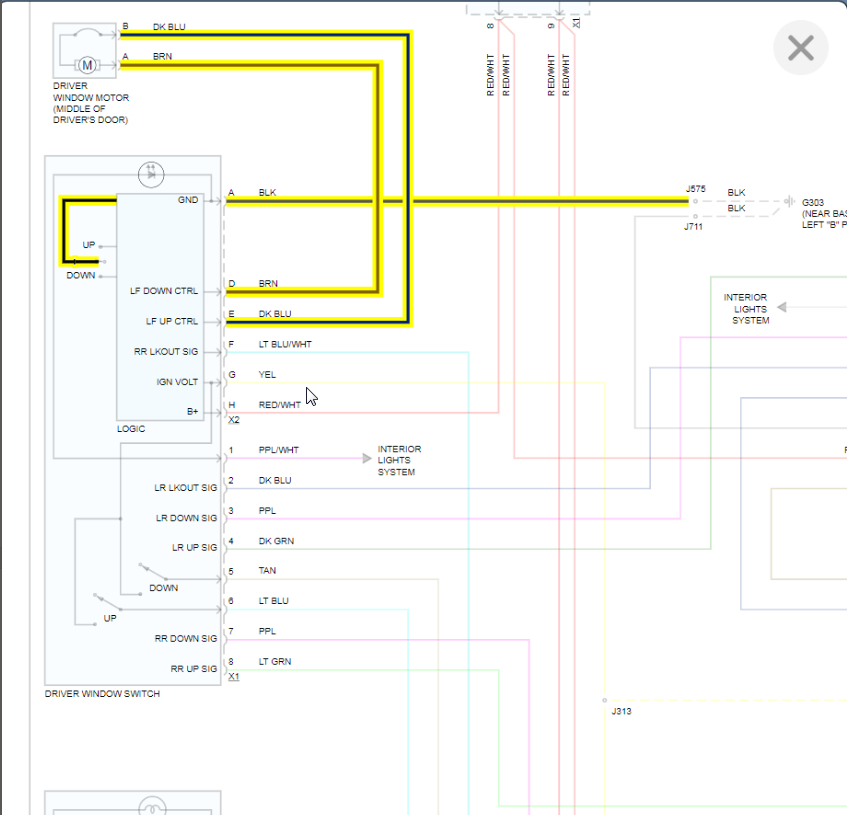Click the J711 splice point
The width and height of the screenshot is (847, 815).
click(x=695, y=217)
